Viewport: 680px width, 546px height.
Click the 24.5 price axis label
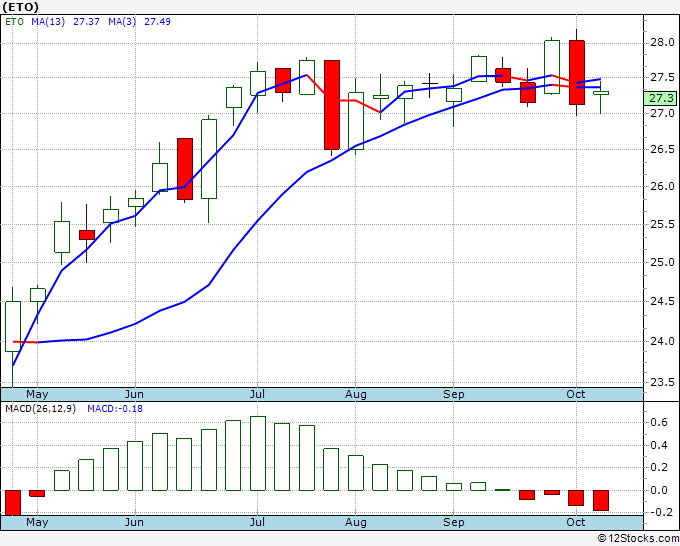662,301
